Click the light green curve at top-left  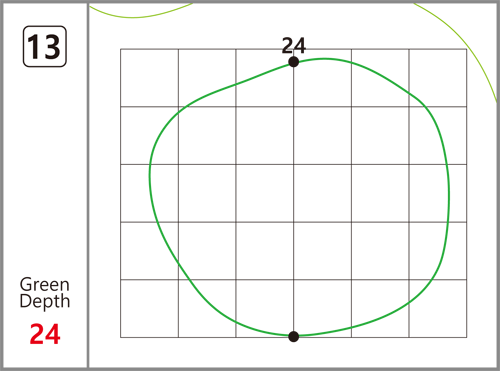140,13
